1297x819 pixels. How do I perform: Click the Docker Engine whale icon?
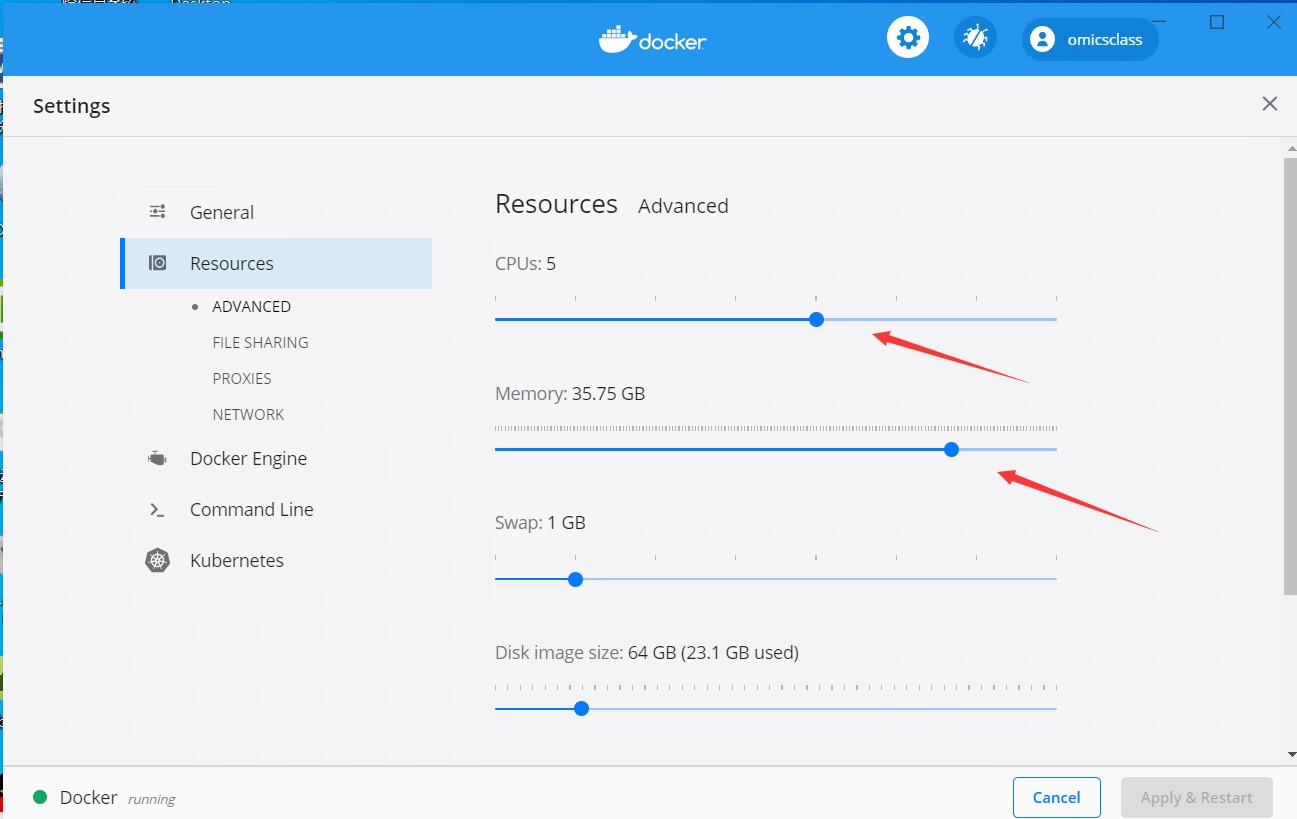pyautogui.click(x=157, y=458)
